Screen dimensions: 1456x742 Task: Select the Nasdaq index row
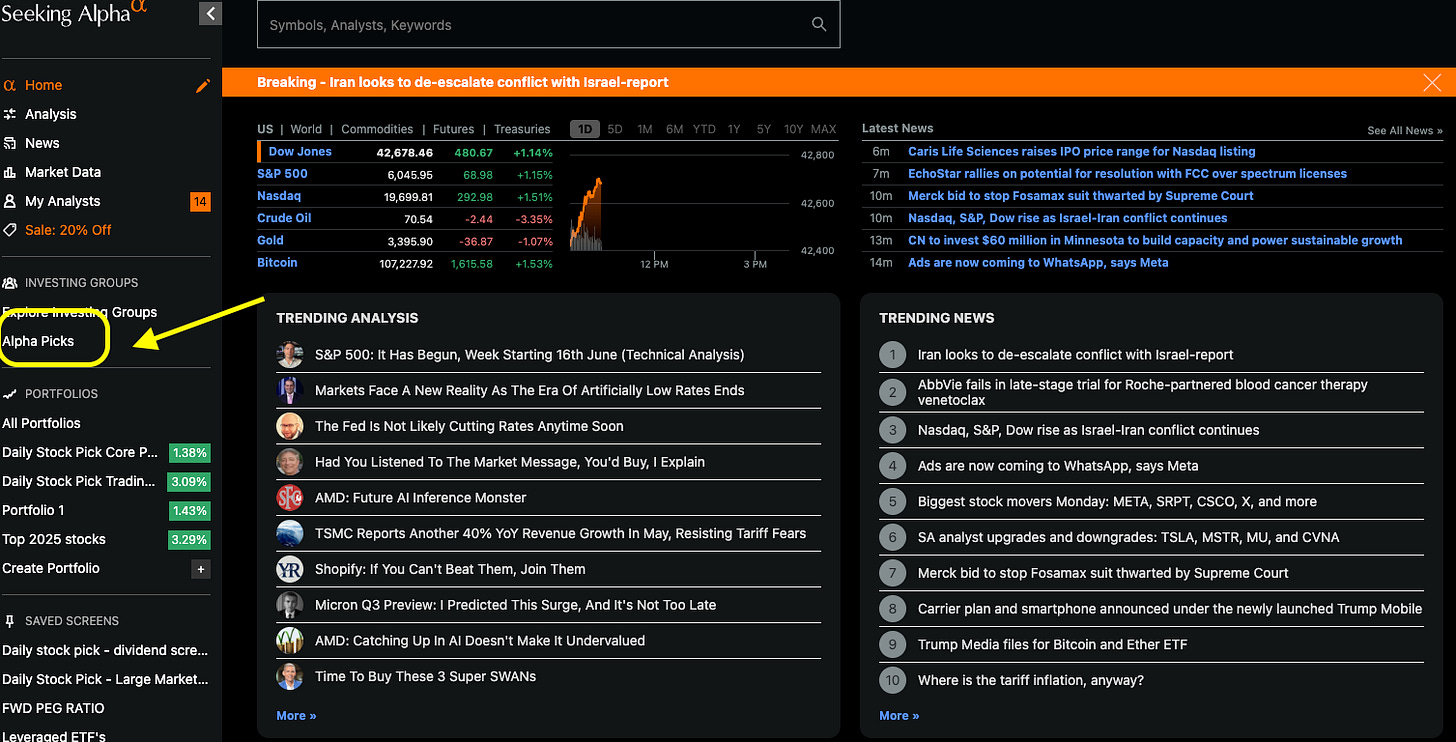[405, 196]
